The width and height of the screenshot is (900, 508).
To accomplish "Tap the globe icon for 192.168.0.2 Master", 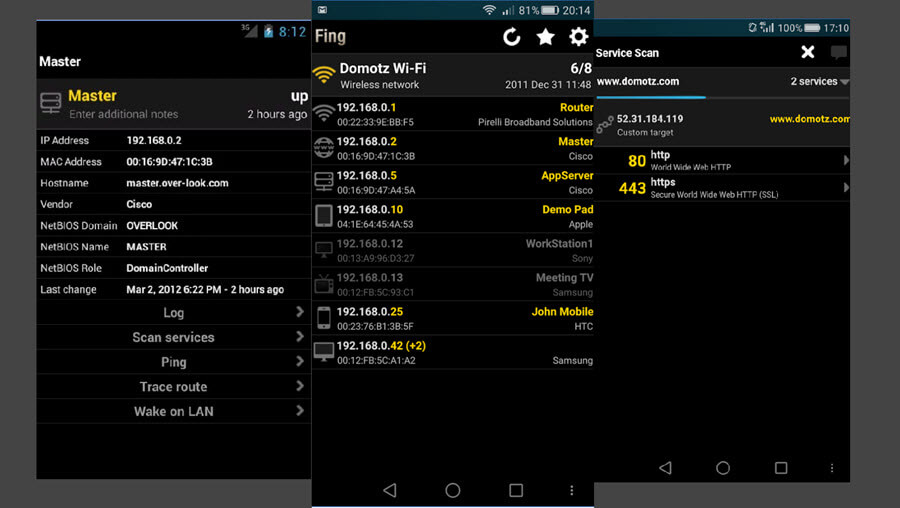I will 324,148.
